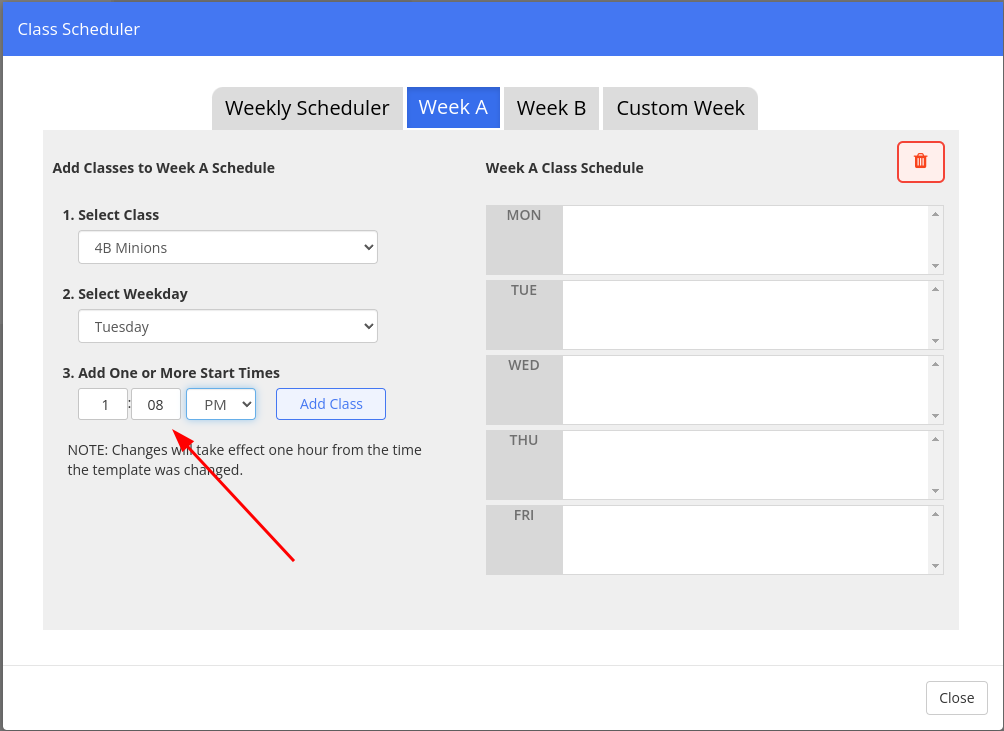Select the Week A tab
1004x731 pixels.
(x=453, y=108)
